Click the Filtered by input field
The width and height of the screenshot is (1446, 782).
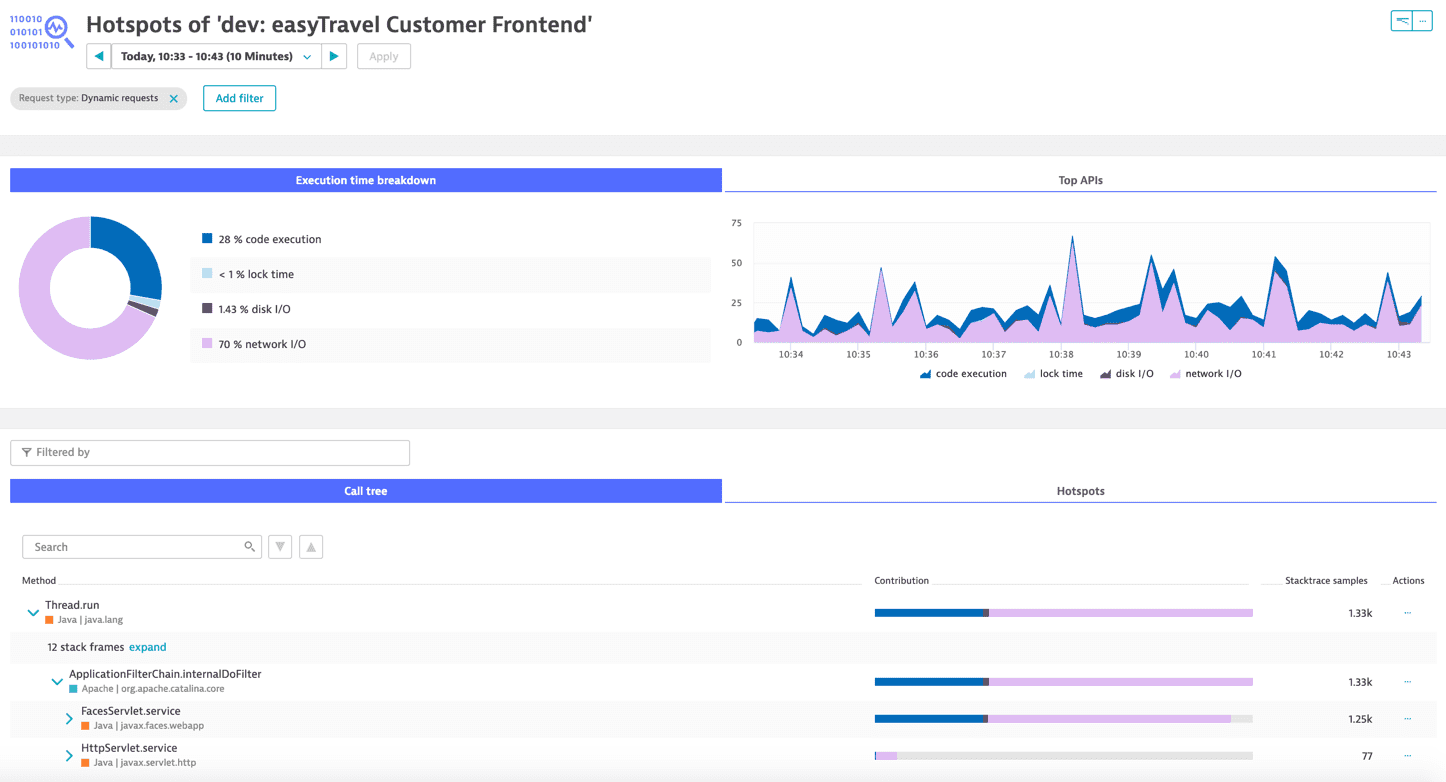click(210, 453)
